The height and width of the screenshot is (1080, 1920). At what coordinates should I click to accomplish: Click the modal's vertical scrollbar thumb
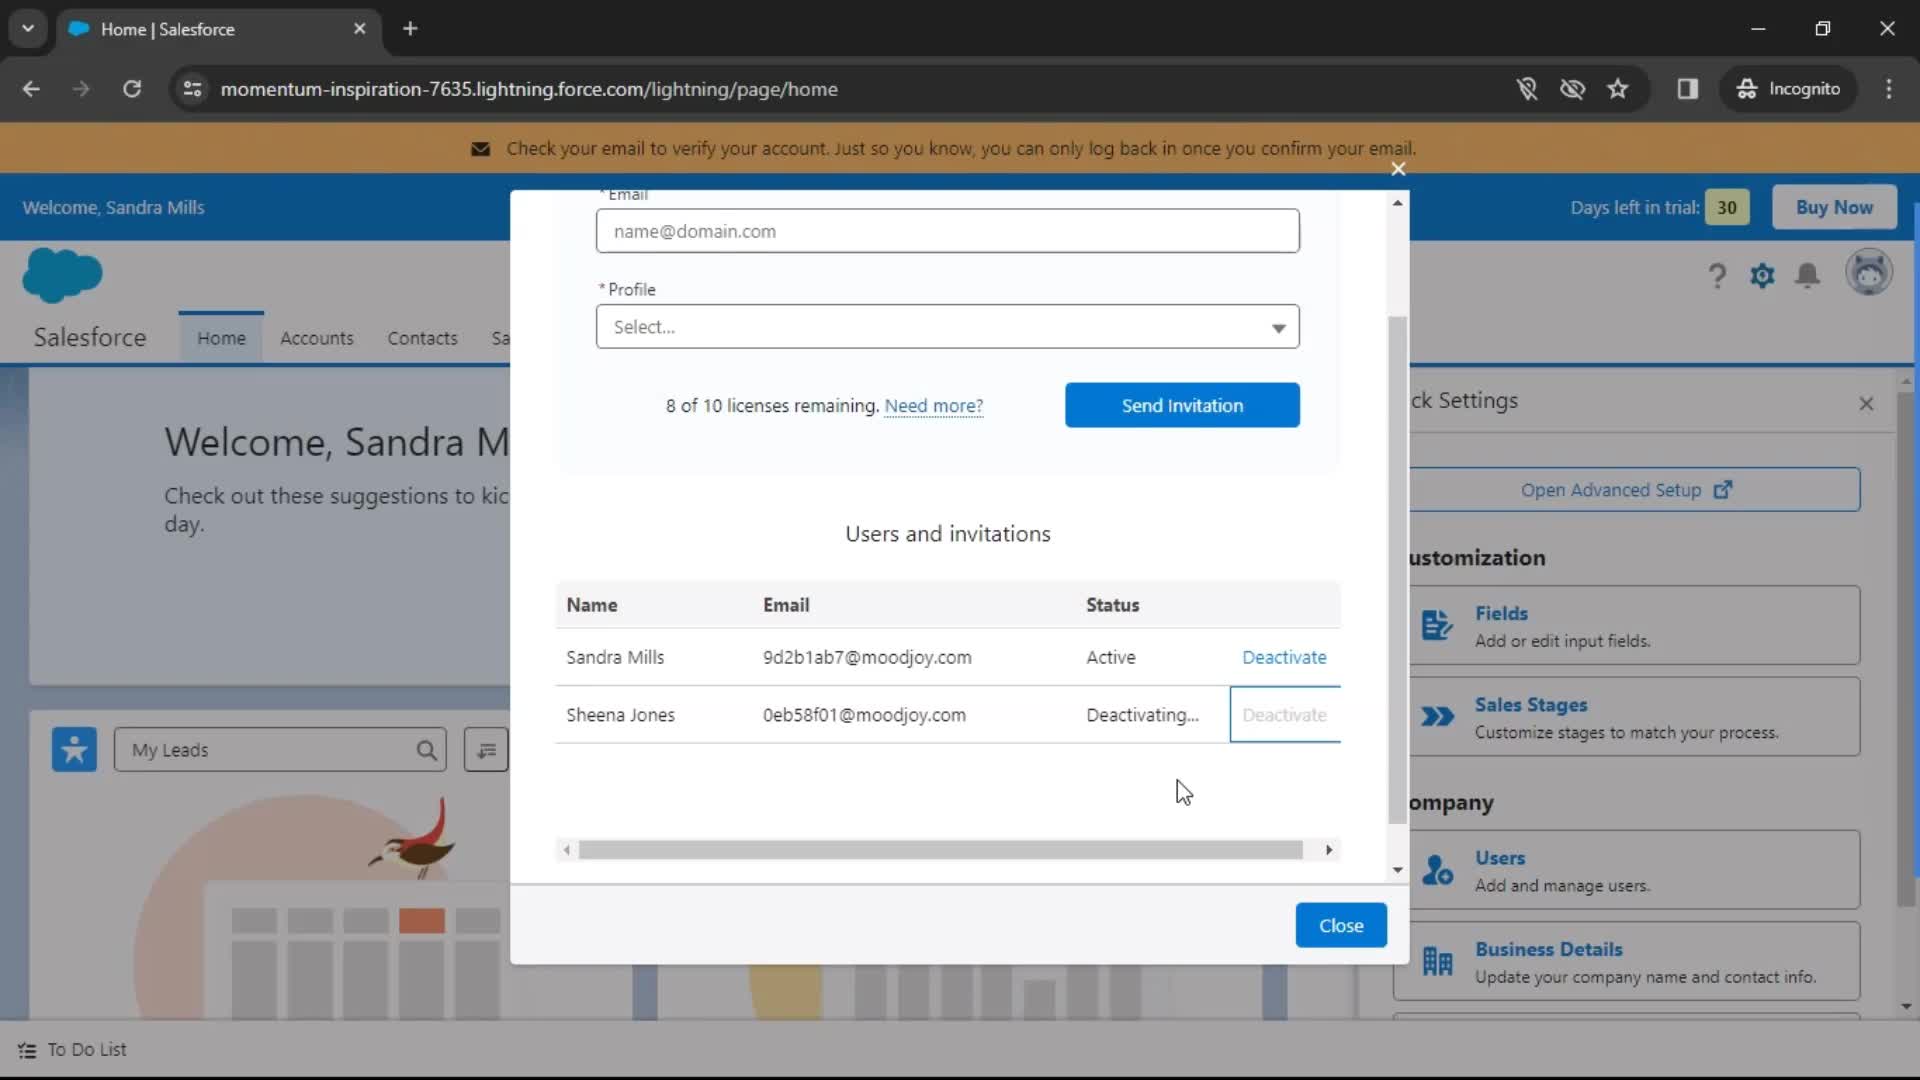click(1397, 570)
